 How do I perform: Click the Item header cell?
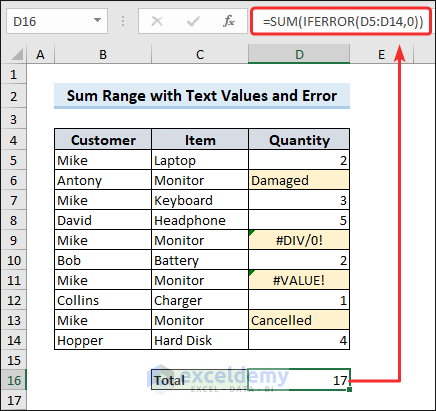click(x=200, y=140)
